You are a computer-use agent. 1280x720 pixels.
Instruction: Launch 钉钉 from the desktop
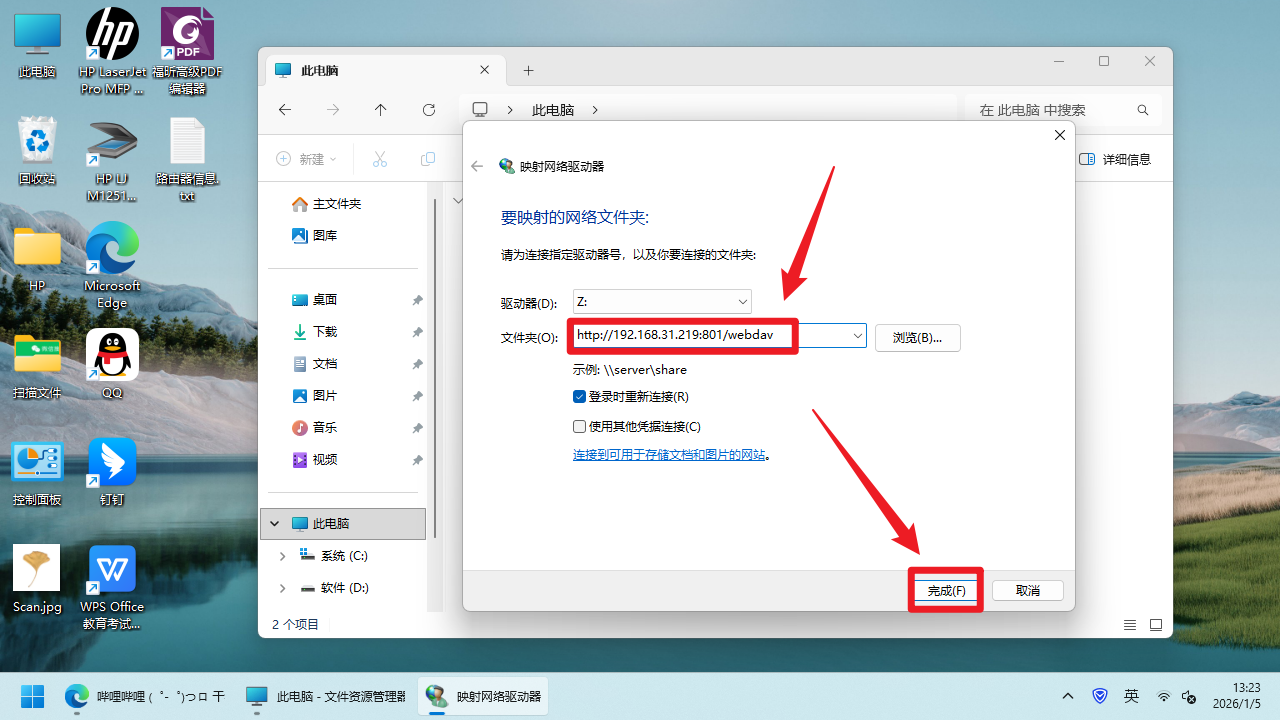click(x=111, y=463)
